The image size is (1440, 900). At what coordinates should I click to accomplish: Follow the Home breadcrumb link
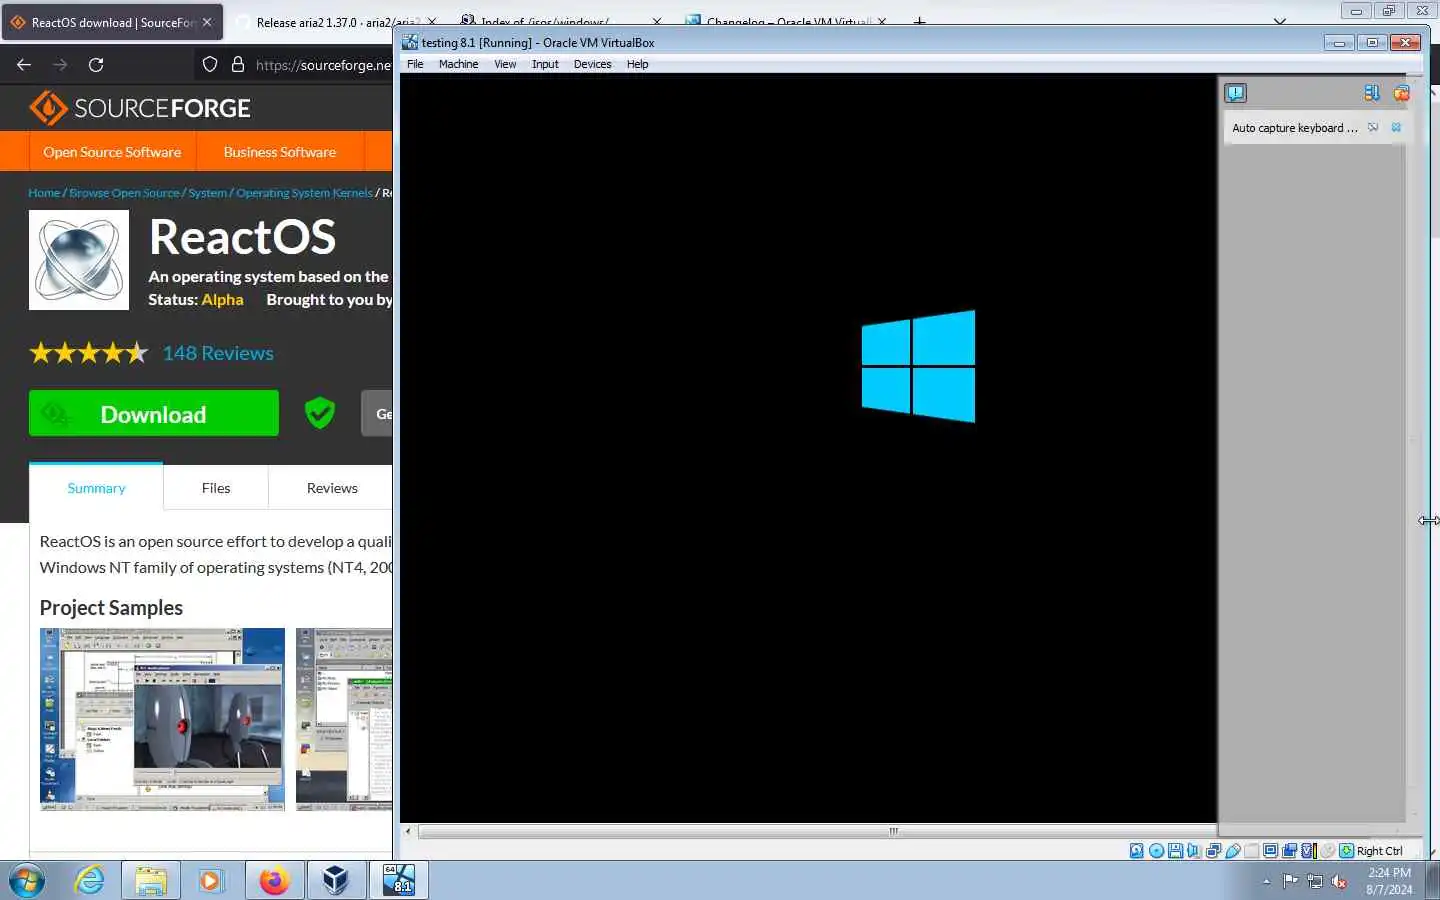point(44,193)
